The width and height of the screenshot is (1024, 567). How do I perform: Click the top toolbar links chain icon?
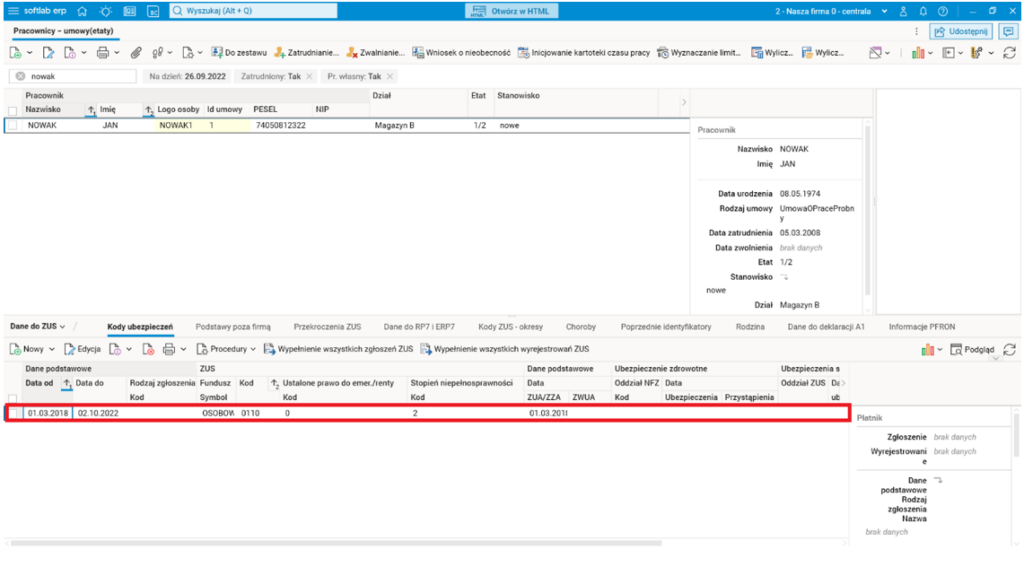coord(157,53)
